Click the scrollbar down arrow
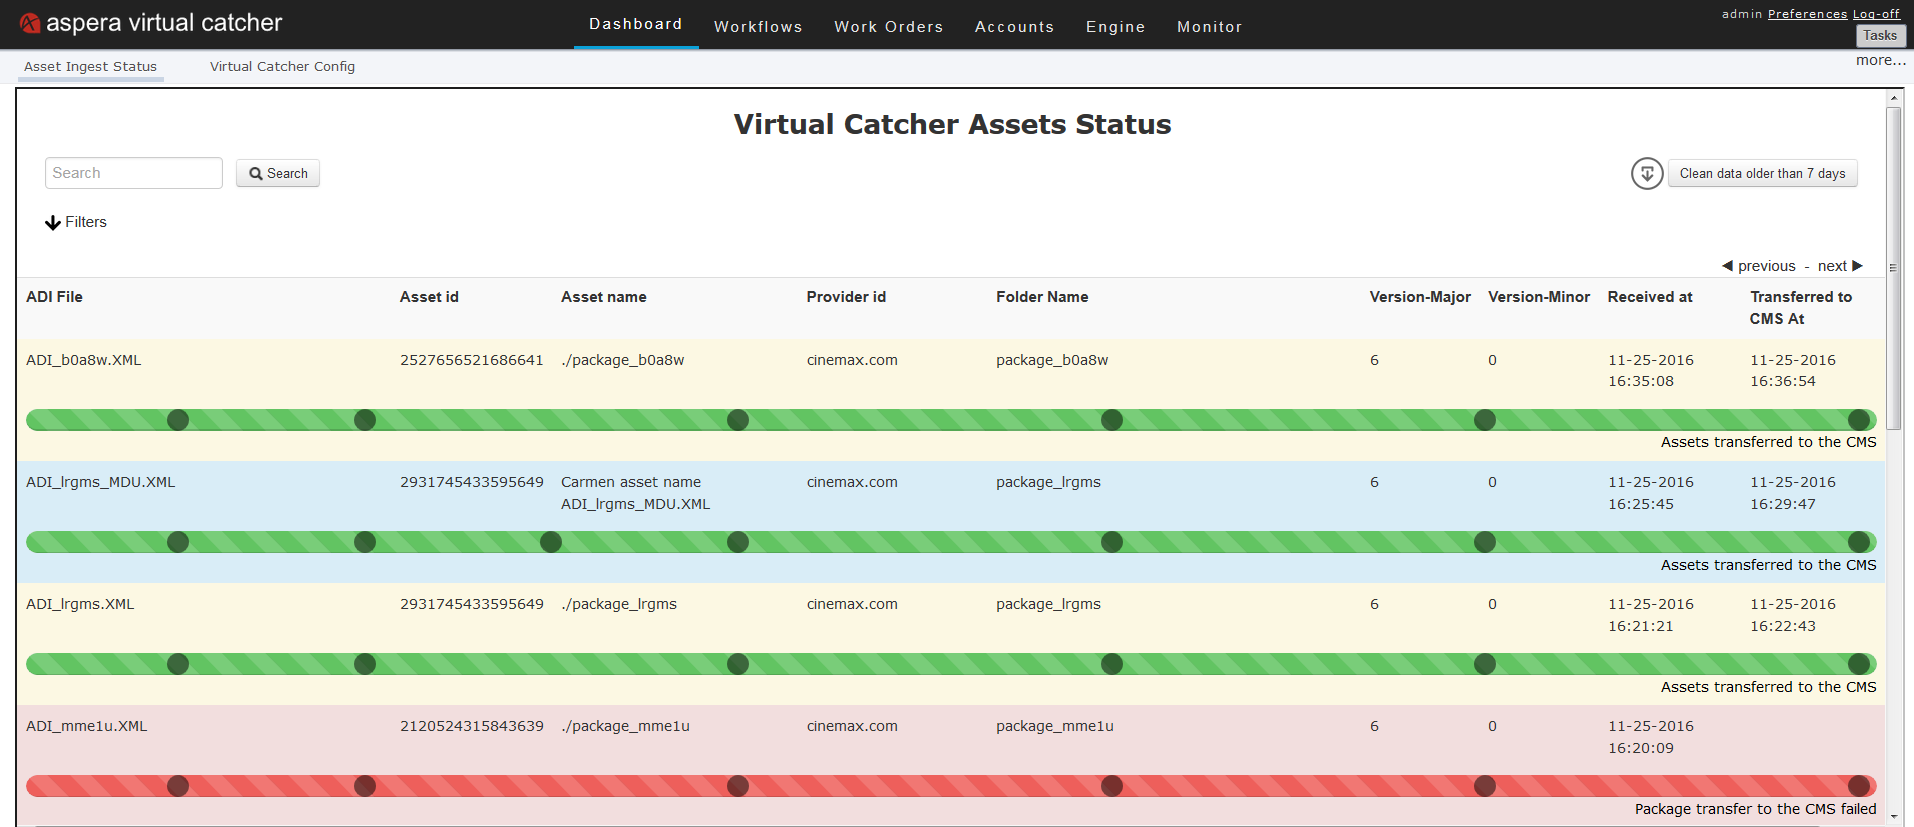Image resolution: width=1914 pixels, height=827 pixels. click(1894, 817)
